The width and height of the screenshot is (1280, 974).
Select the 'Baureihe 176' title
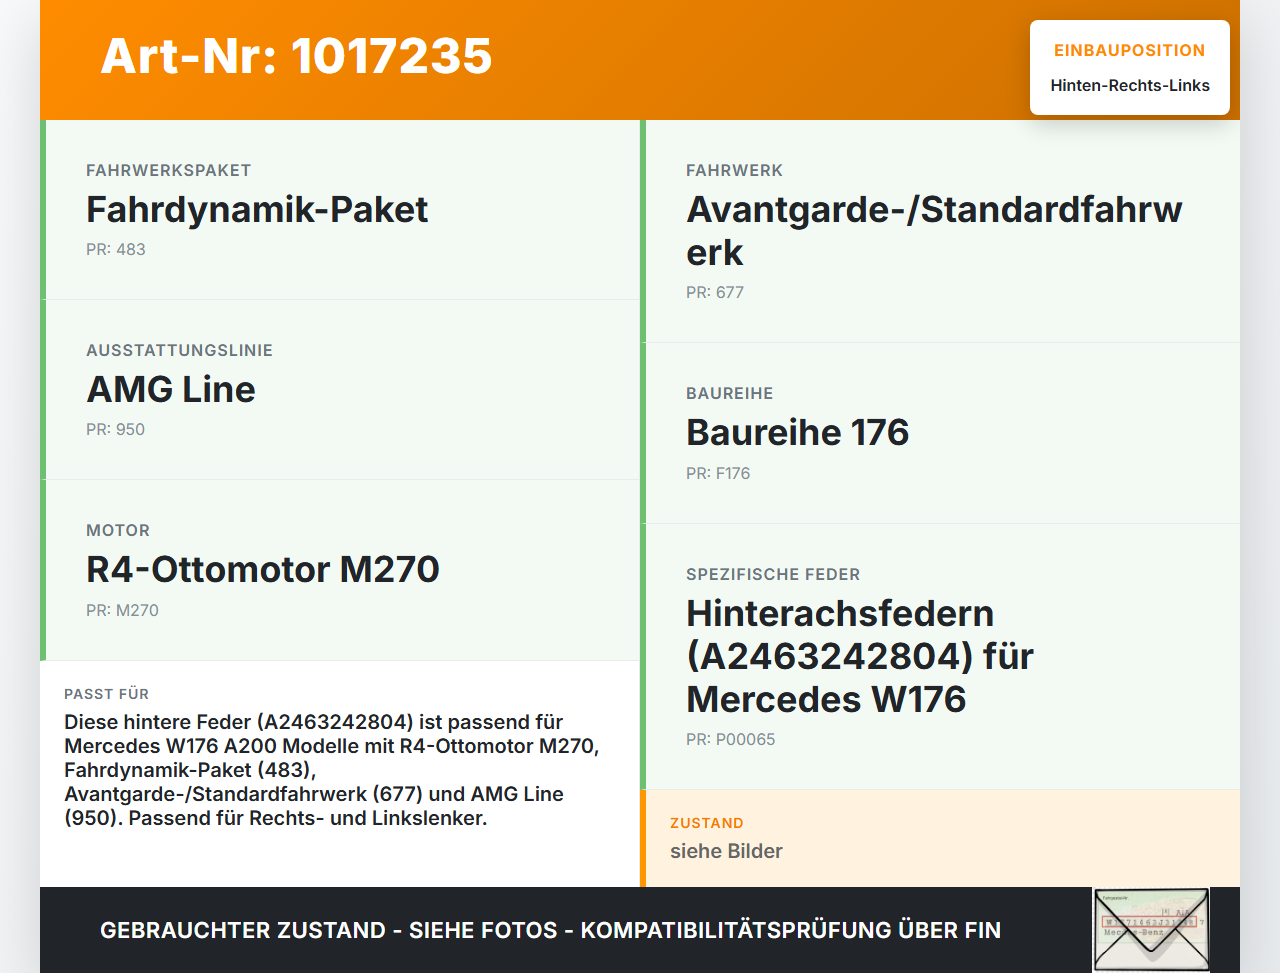coord(798,432)
